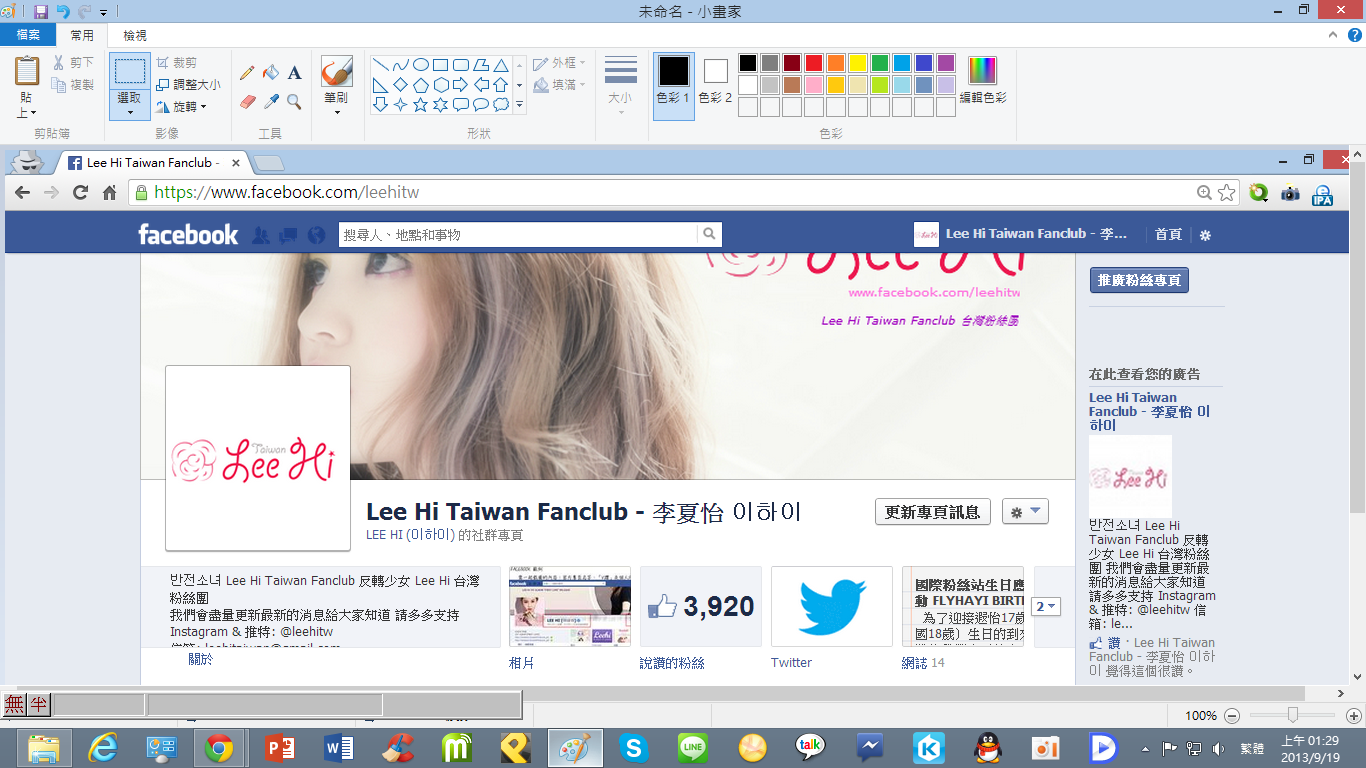Select the Fill with color bucket tool
The width and height of the screenshot is (1366, 768).
[271, 73]
